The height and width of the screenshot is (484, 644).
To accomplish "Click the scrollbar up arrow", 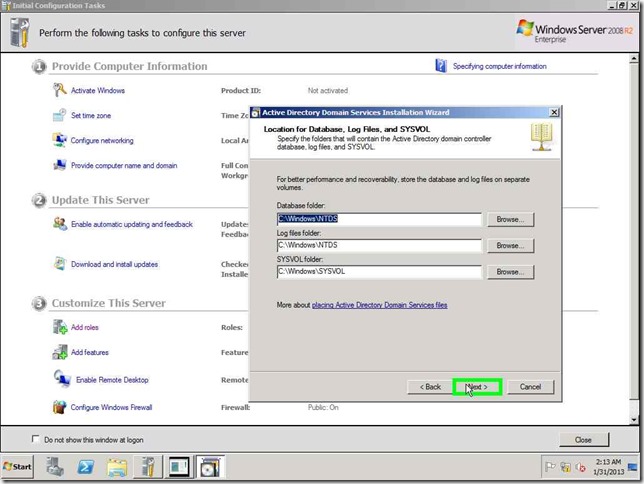I will pyautogui.click(x=634, y=59).
